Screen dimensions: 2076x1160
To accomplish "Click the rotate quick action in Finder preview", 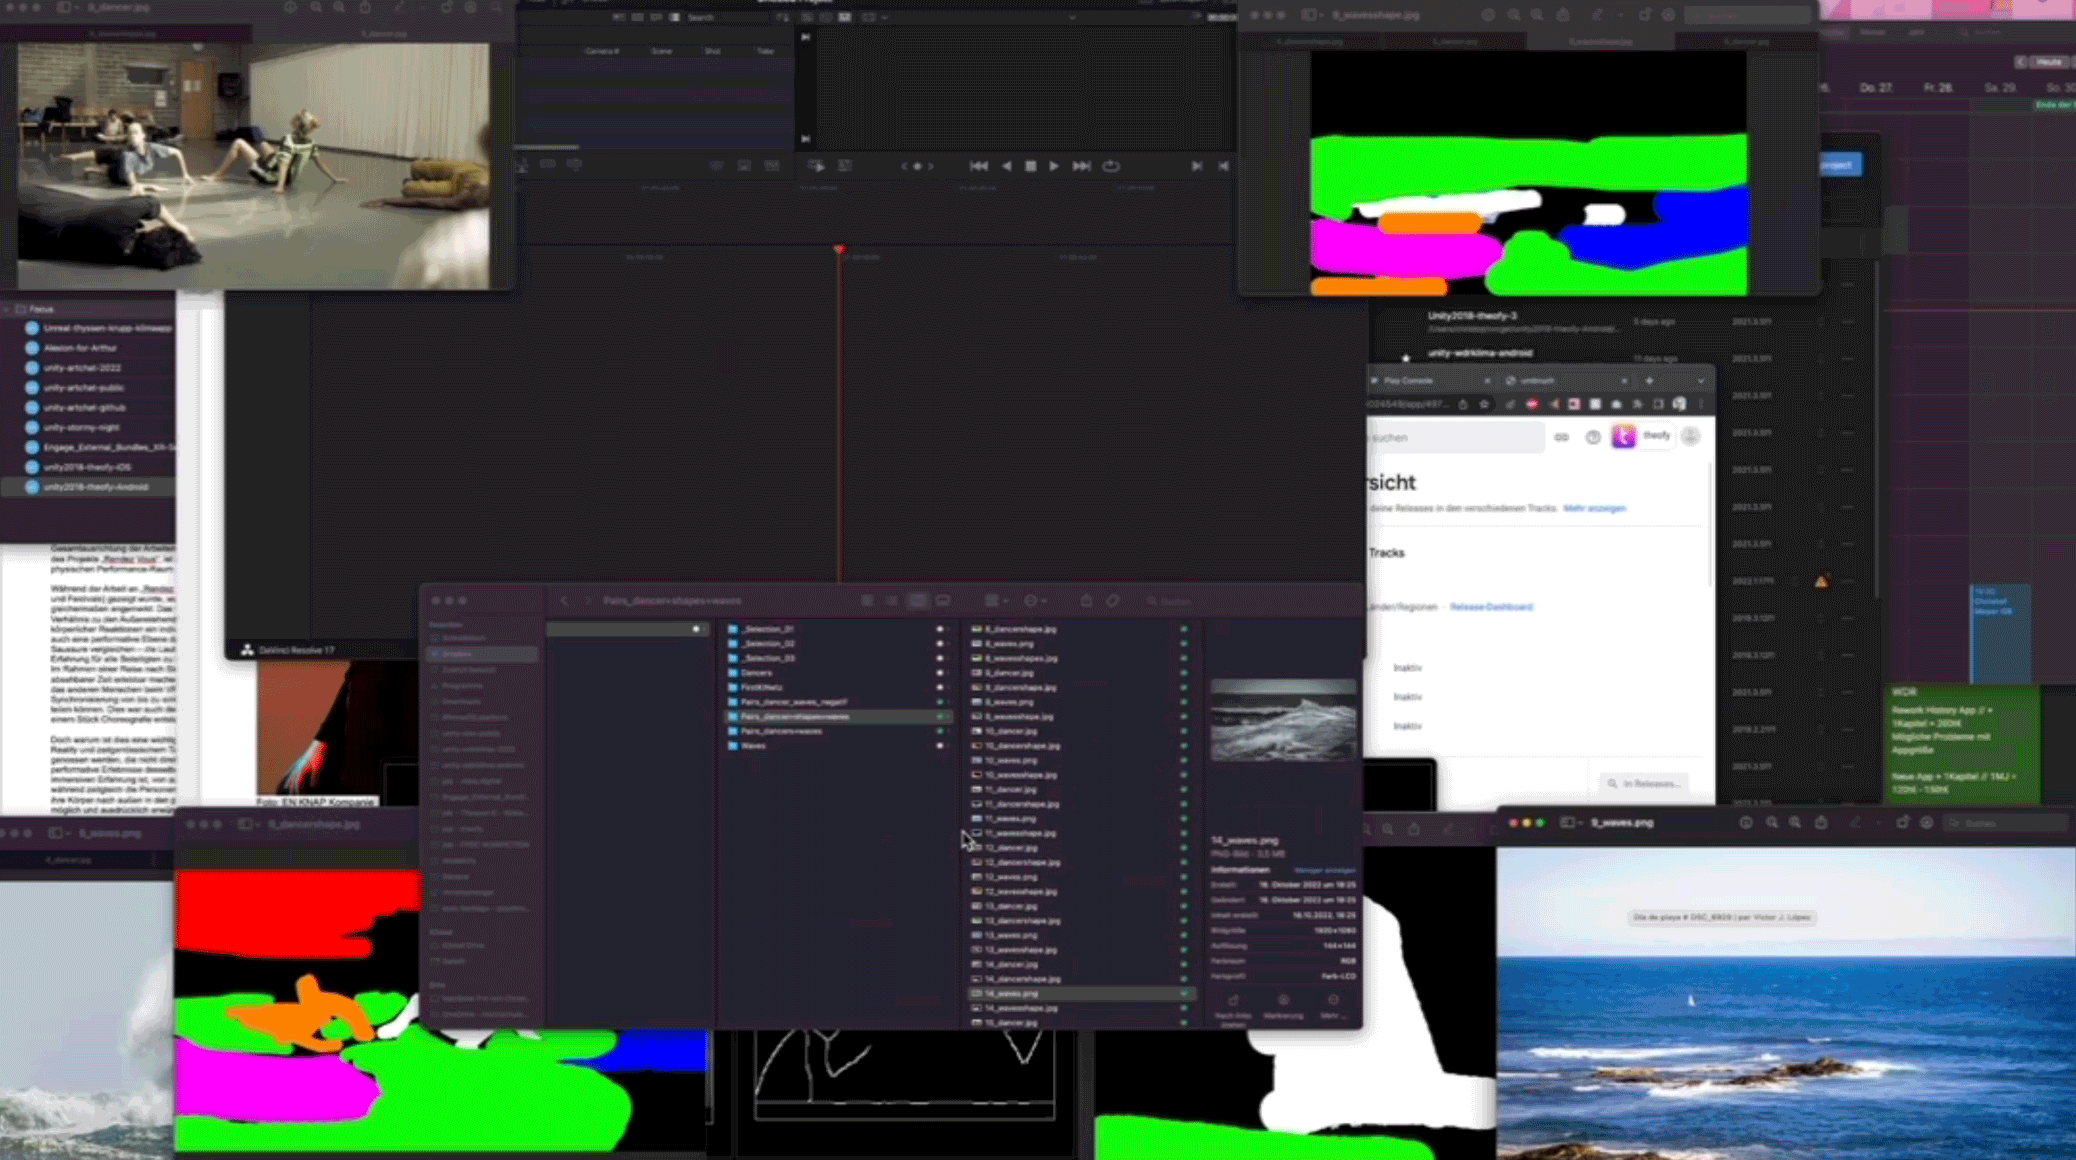I will (x=1233, y=1006).
